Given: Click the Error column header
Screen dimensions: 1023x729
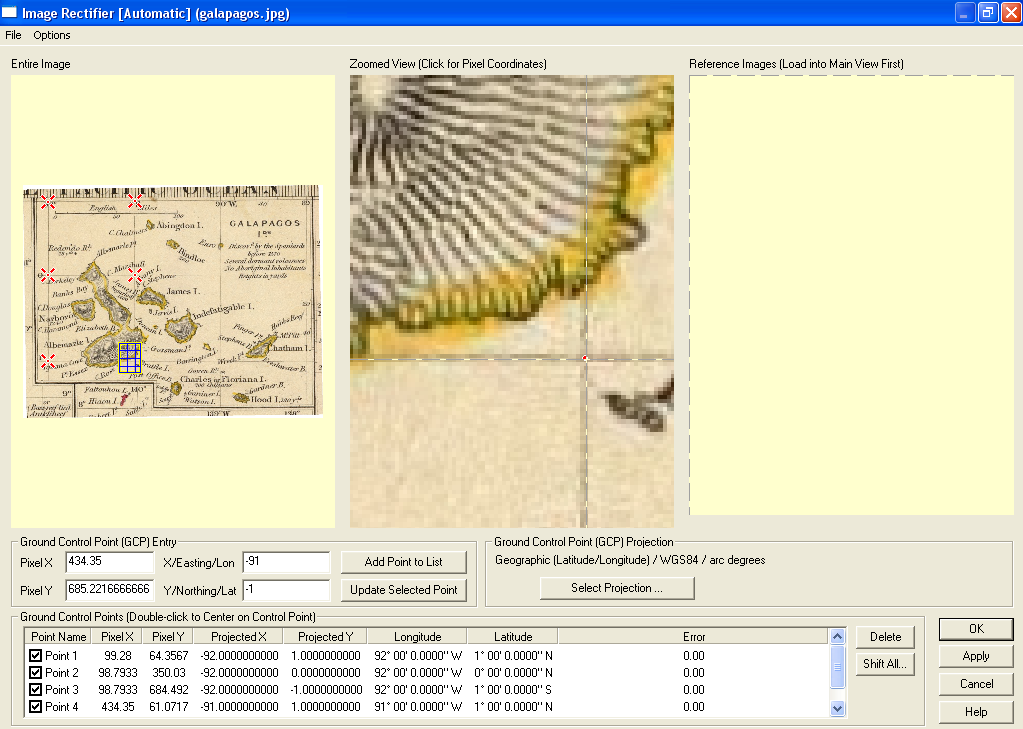Looking at the screenshot, I should click(x=693, y=637).
